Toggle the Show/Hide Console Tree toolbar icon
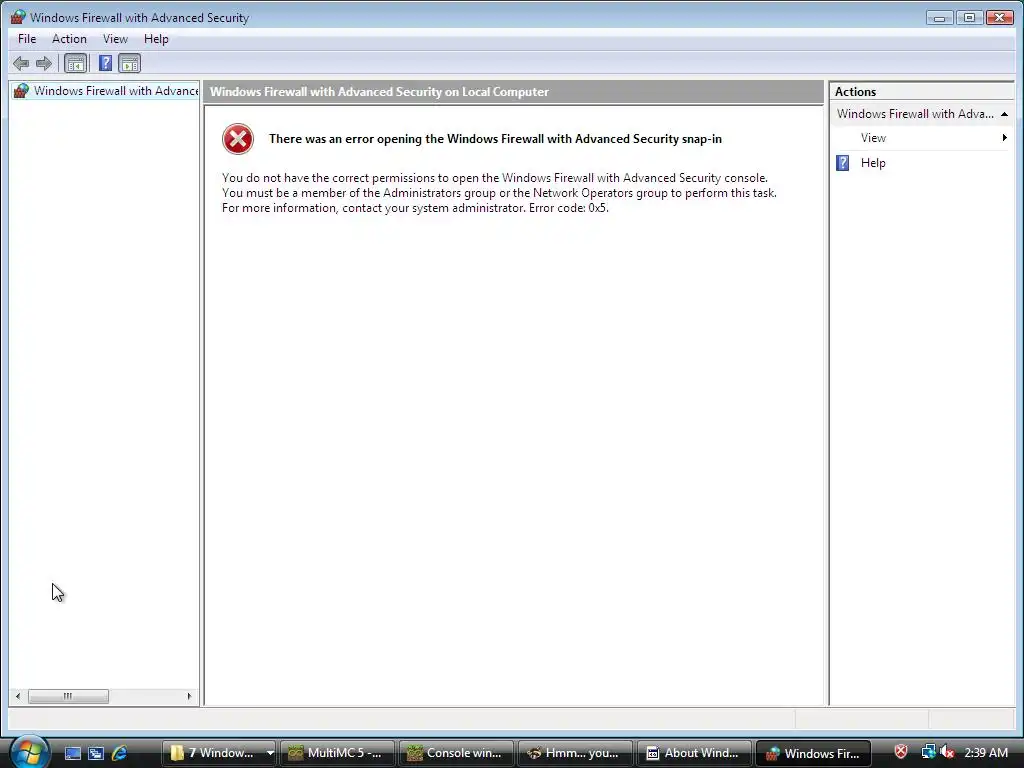 [76, 63]
